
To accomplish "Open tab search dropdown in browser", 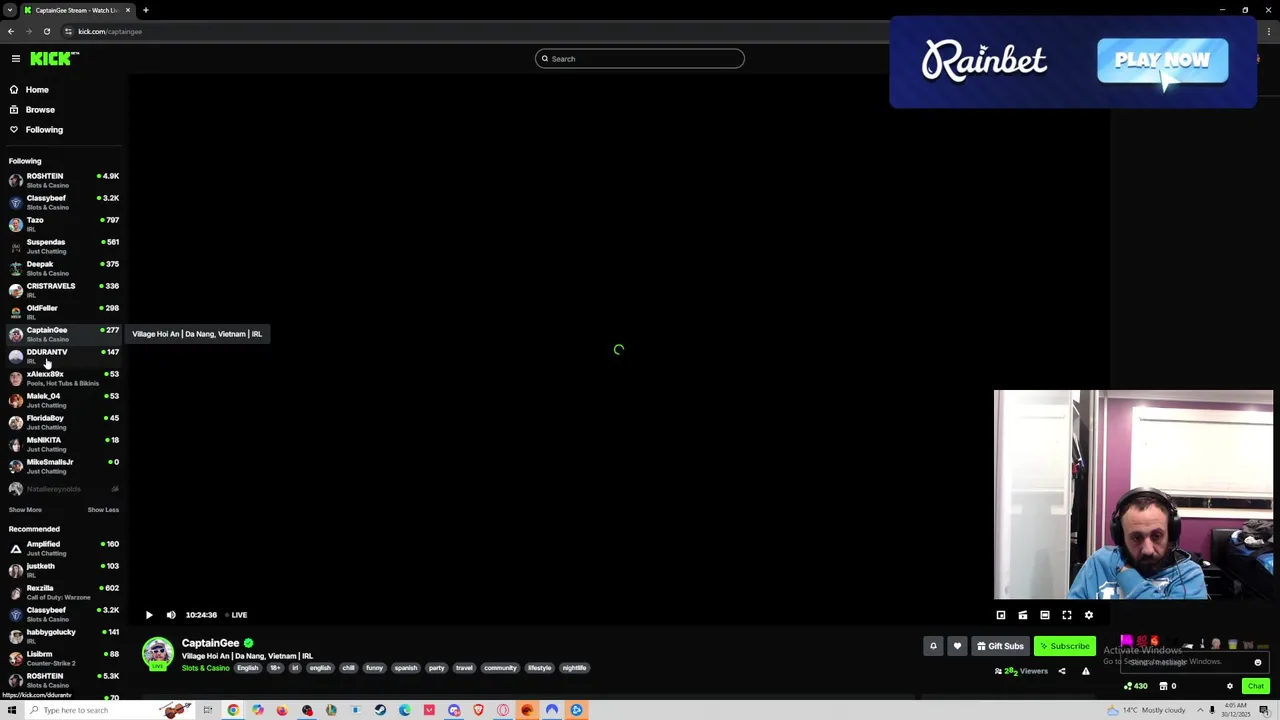I will point(10,10).
